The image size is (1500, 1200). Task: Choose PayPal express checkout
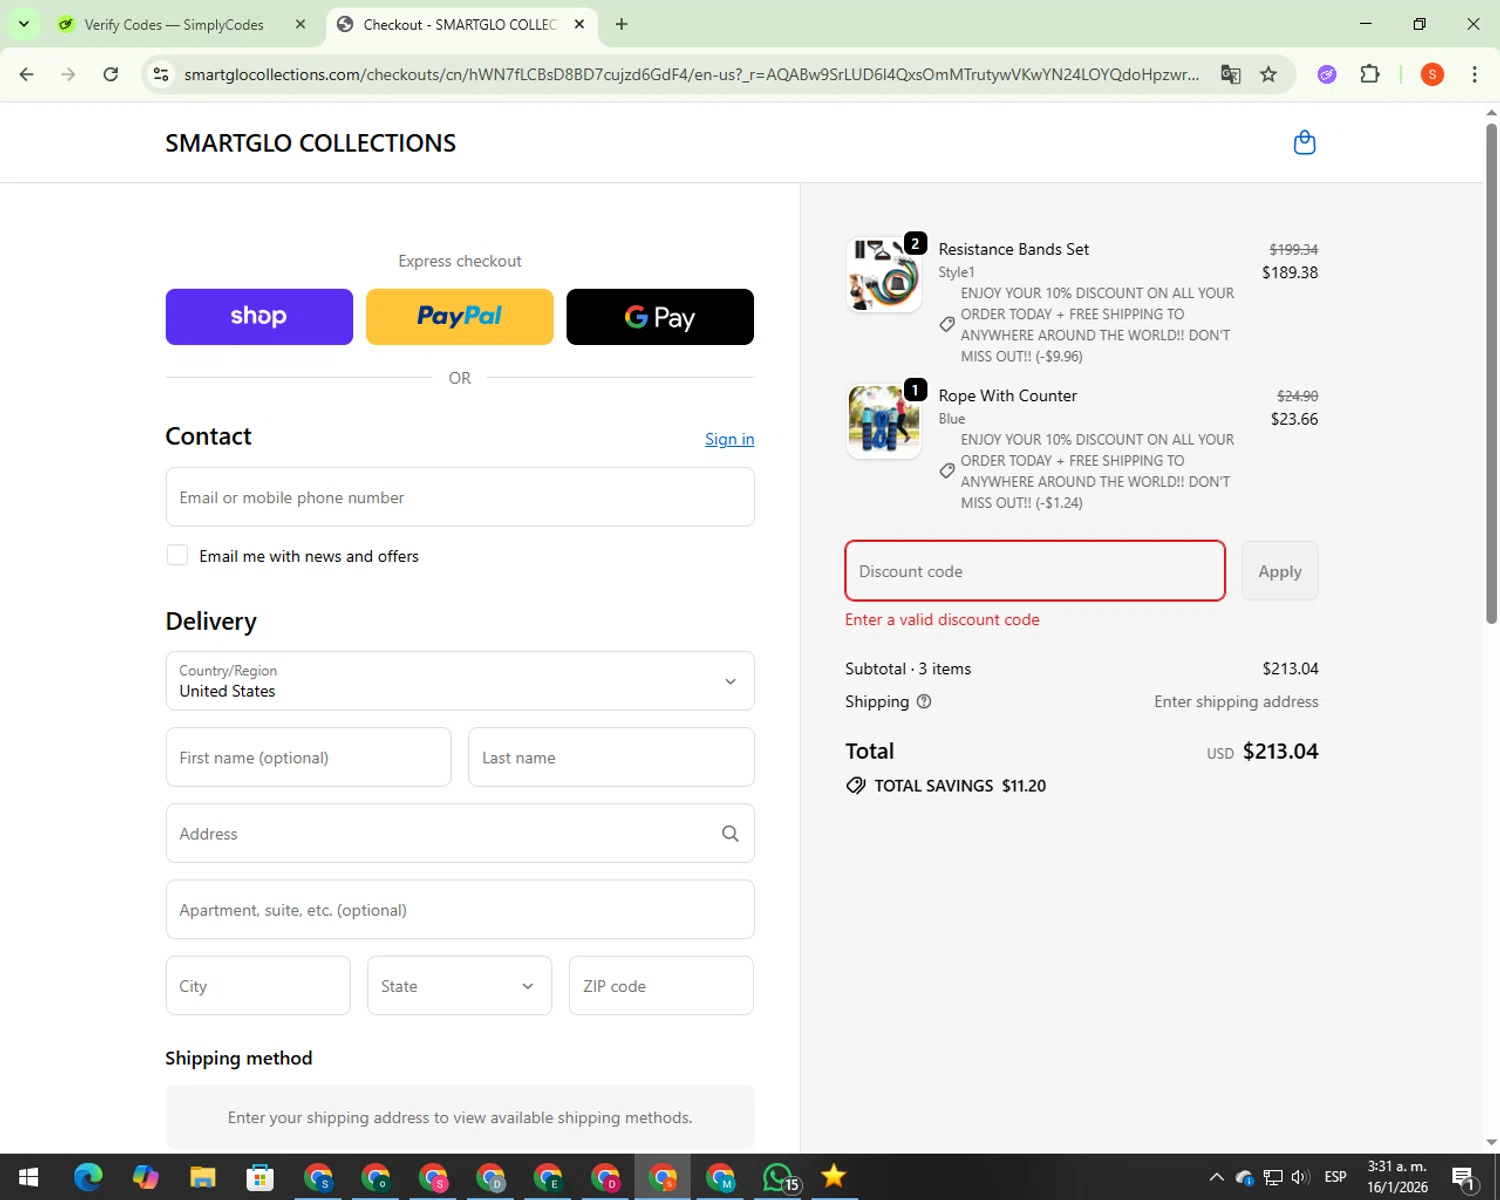pos(460,317)
